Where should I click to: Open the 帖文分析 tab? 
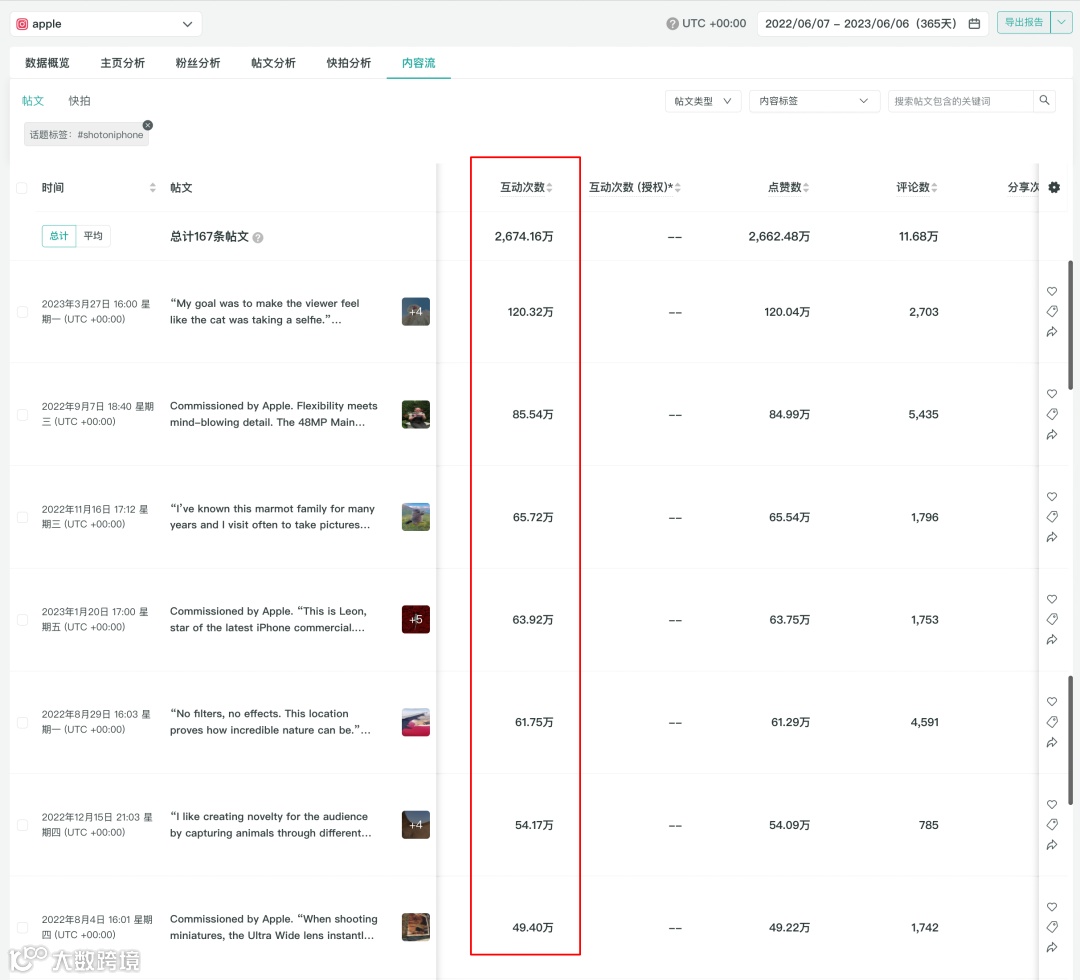[x=273, y=63]
